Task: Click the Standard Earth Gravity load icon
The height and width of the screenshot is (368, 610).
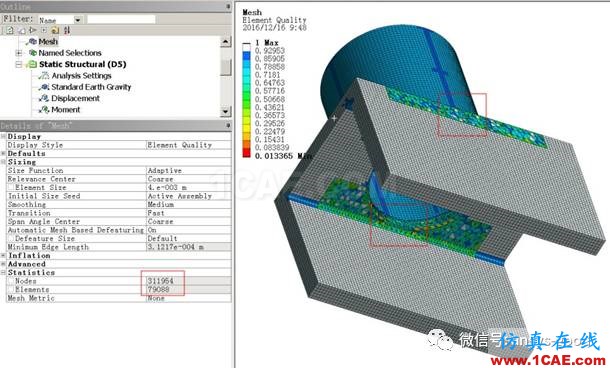Action: pyautogui.click(x=44, y=87)
